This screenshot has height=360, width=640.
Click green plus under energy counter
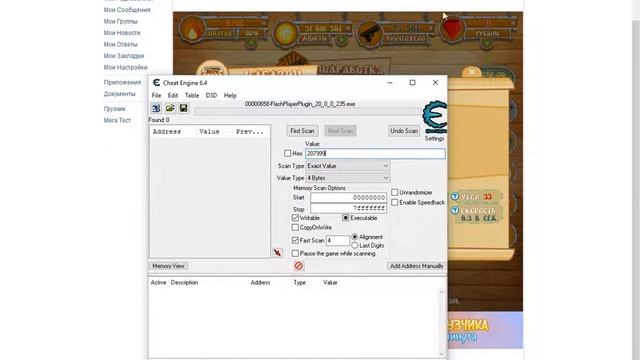250,42
